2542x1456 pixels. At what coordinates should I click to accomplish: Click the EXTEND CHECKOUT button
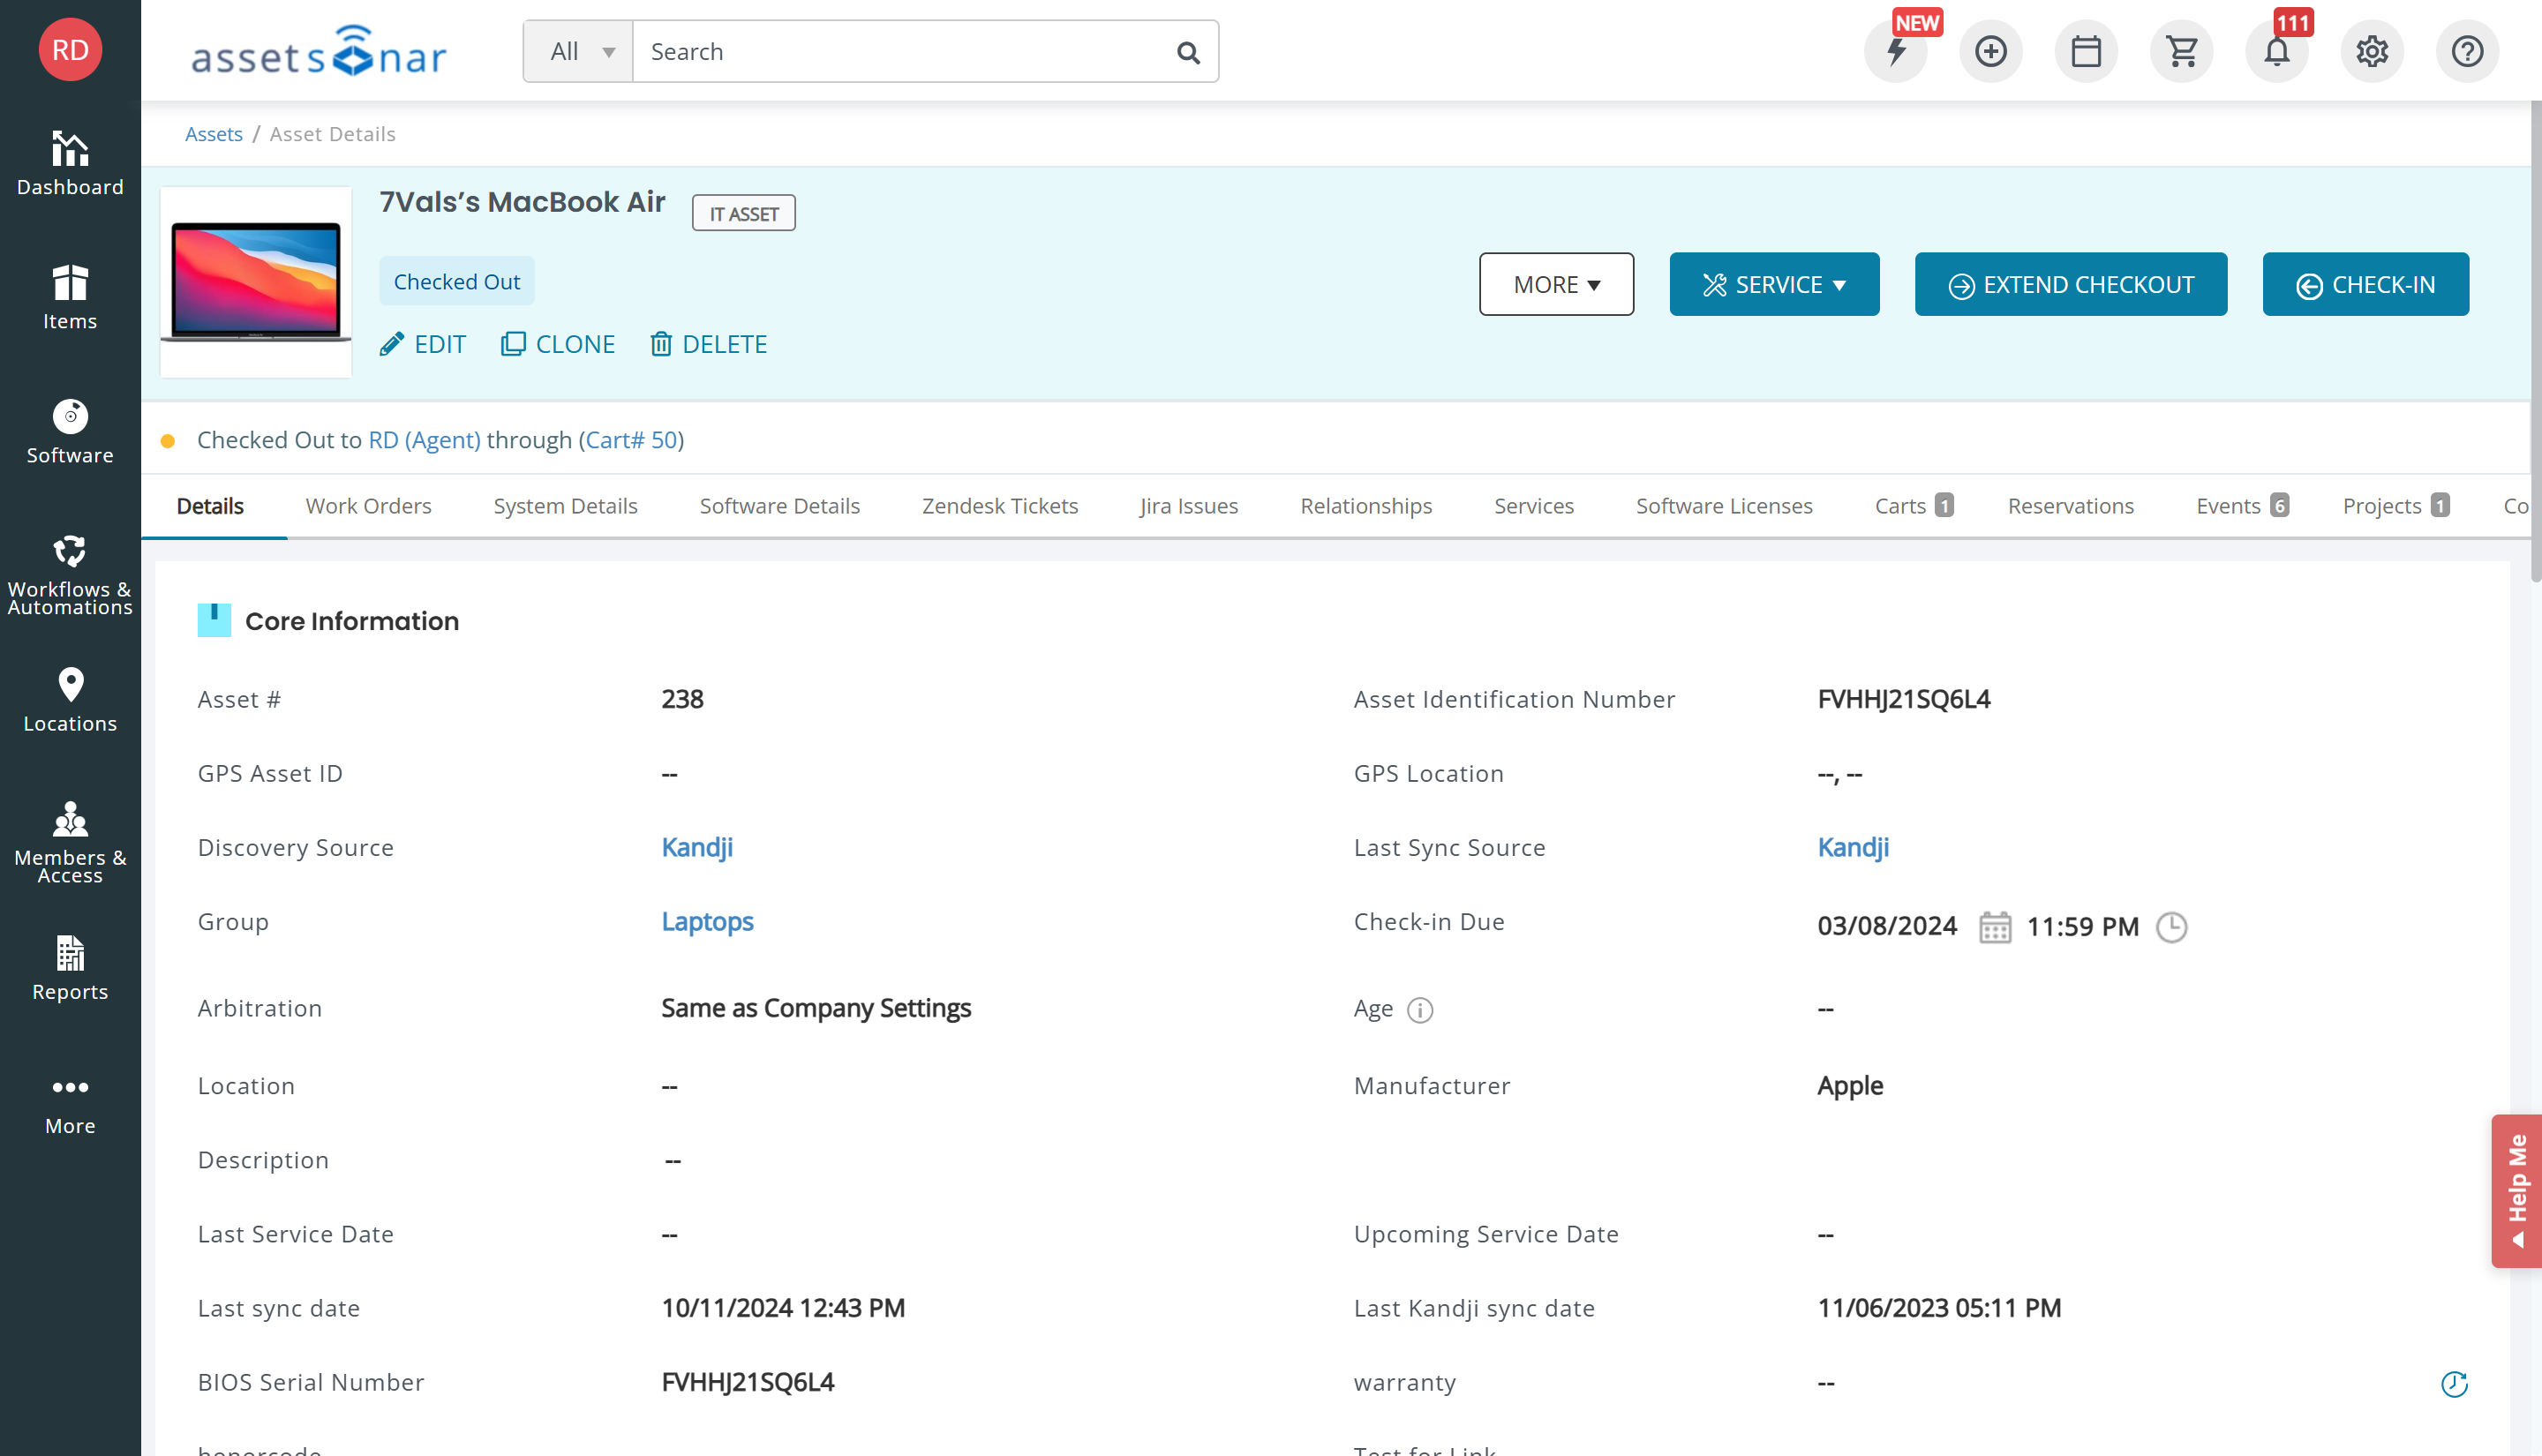[x=2070, y=284]
